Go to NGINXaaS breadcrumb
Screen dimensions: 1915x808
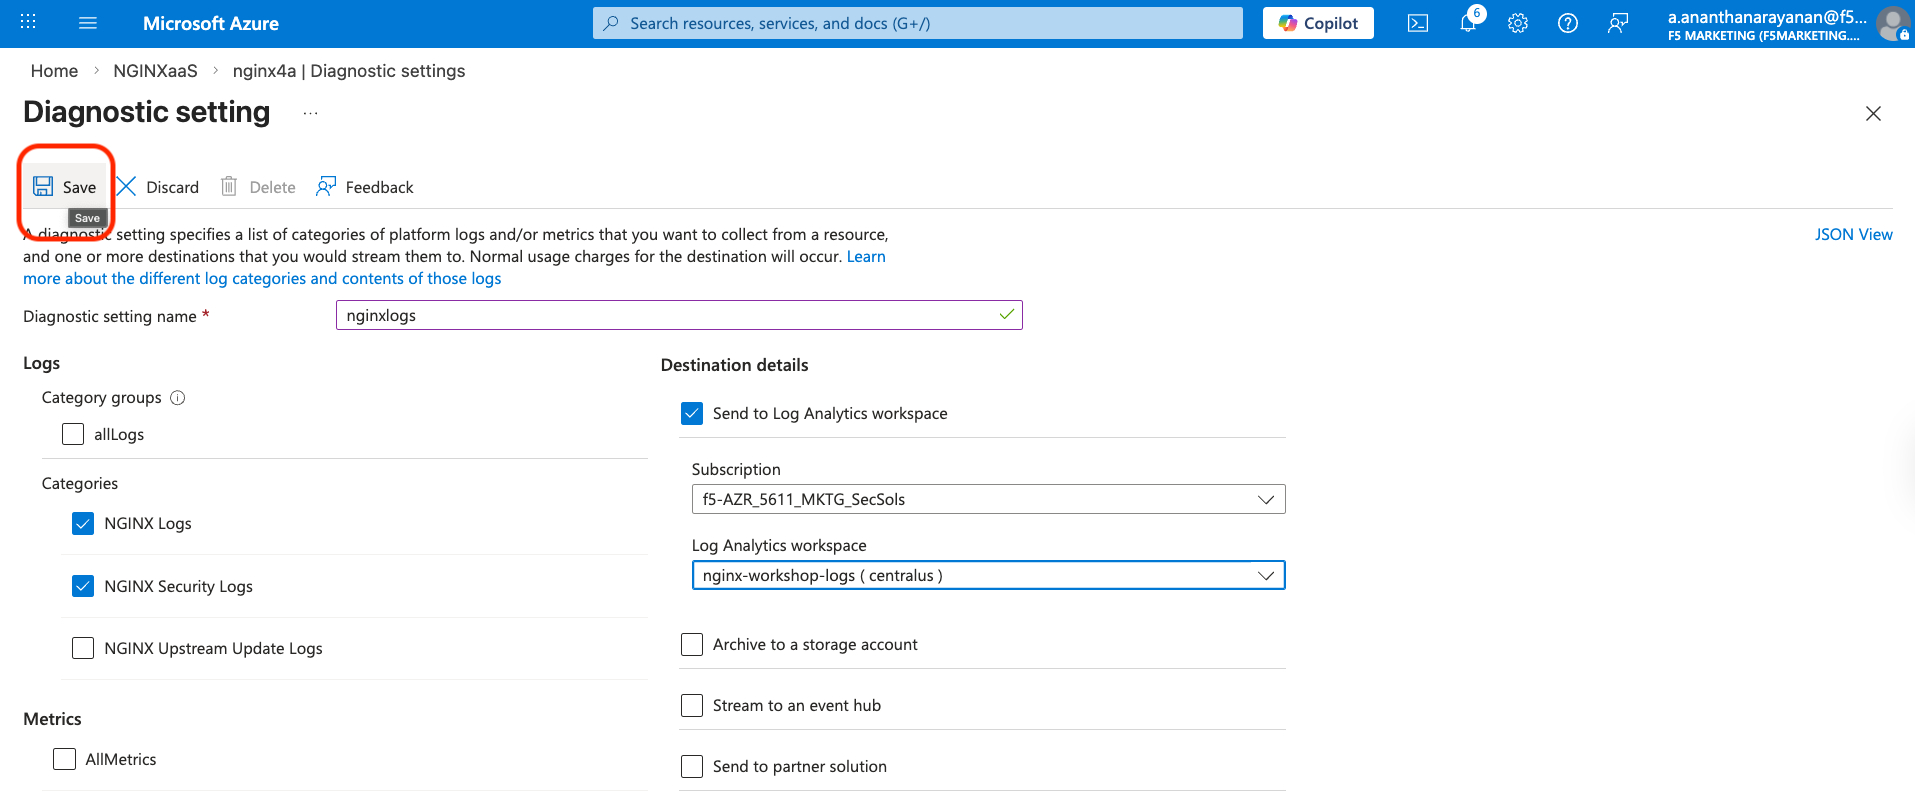[x=155, y=71]
